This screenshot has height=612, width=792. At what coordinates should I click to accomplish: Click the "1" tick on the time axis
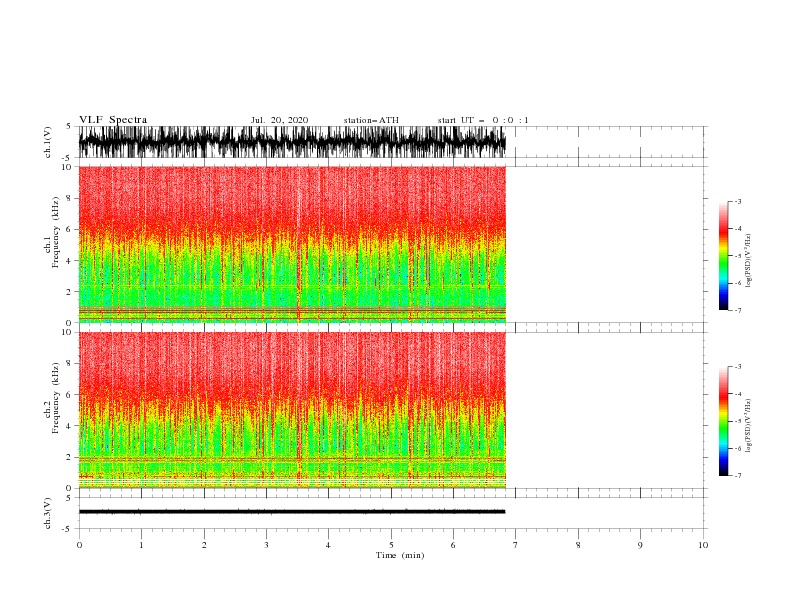(141, 545)
